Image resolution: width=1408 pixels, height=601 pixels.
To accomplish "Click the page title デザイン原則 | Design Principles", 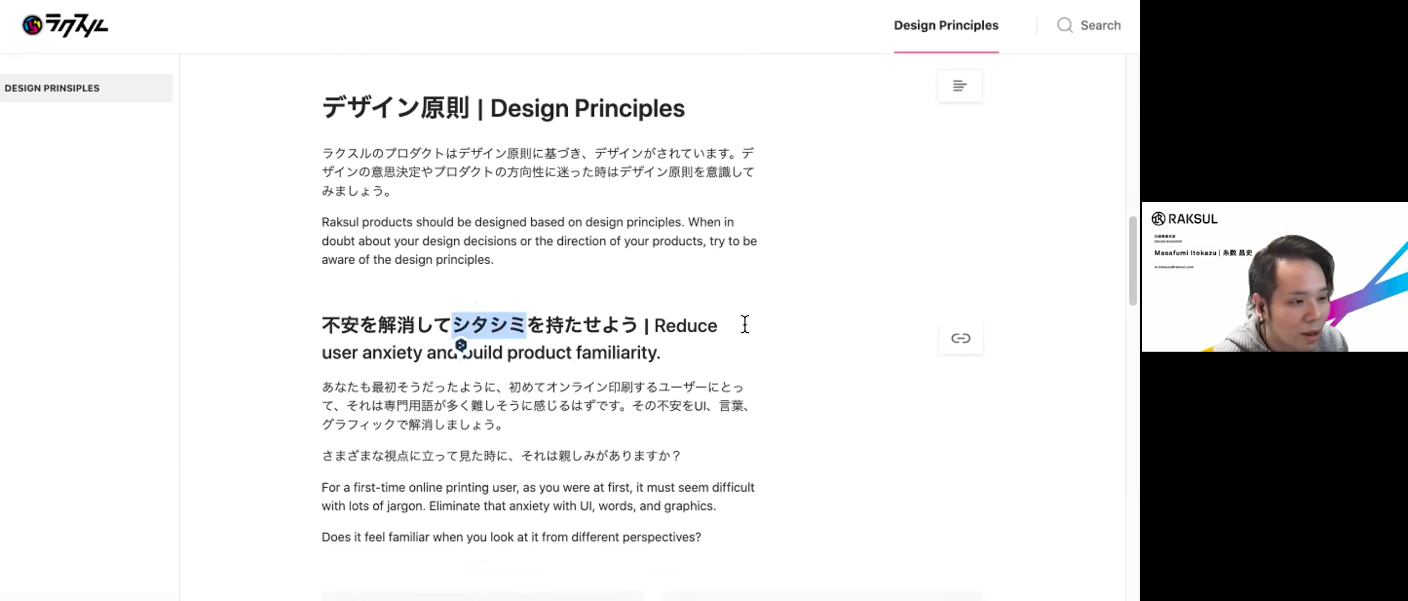I will coord(503,108).
